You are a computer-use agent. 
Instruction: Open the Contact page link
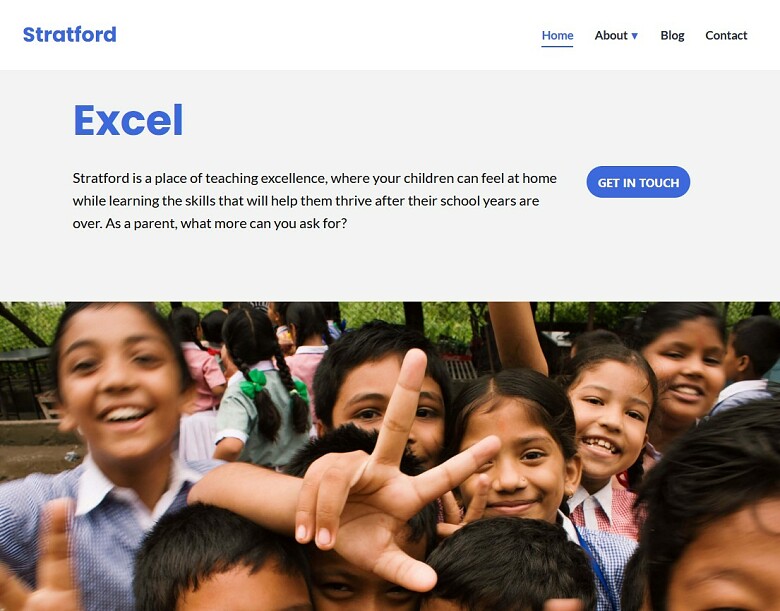coord(726,35)
